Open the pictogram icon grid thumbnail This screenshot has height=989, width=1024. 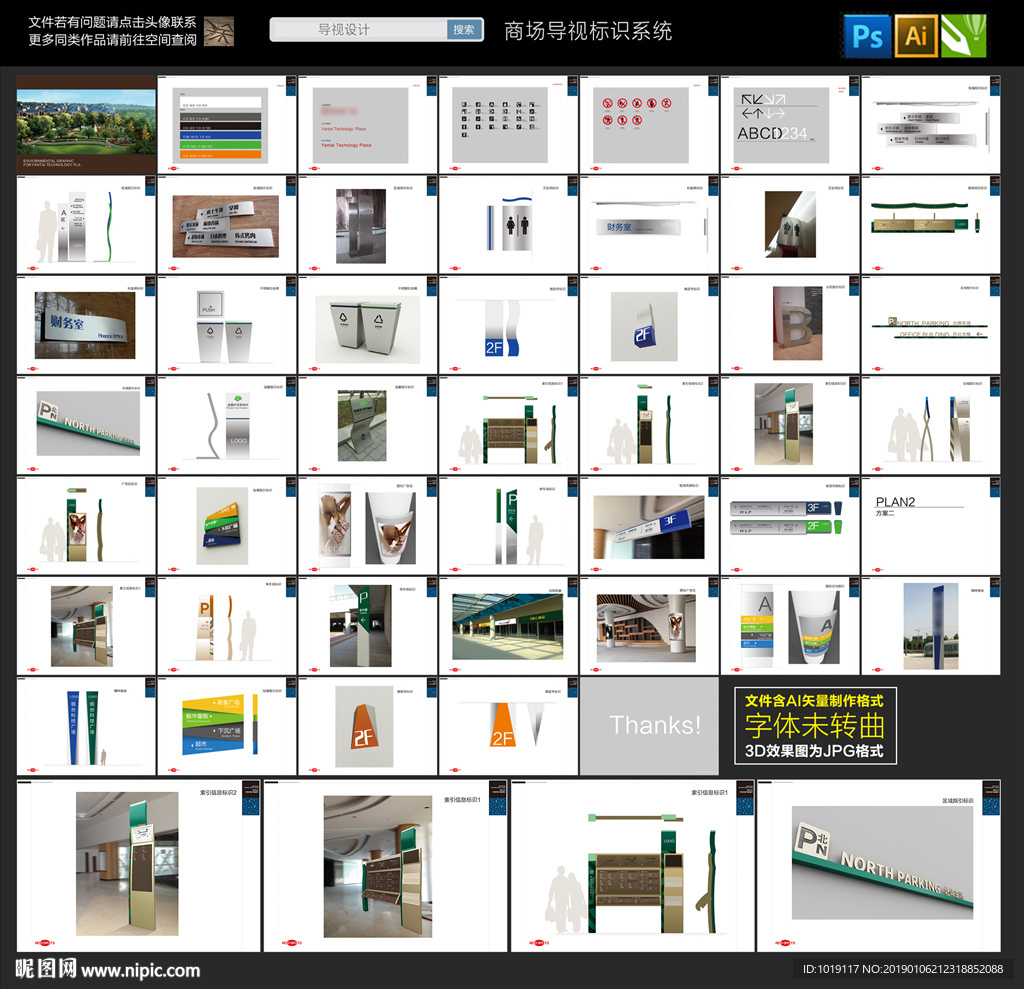click(508, 124)
